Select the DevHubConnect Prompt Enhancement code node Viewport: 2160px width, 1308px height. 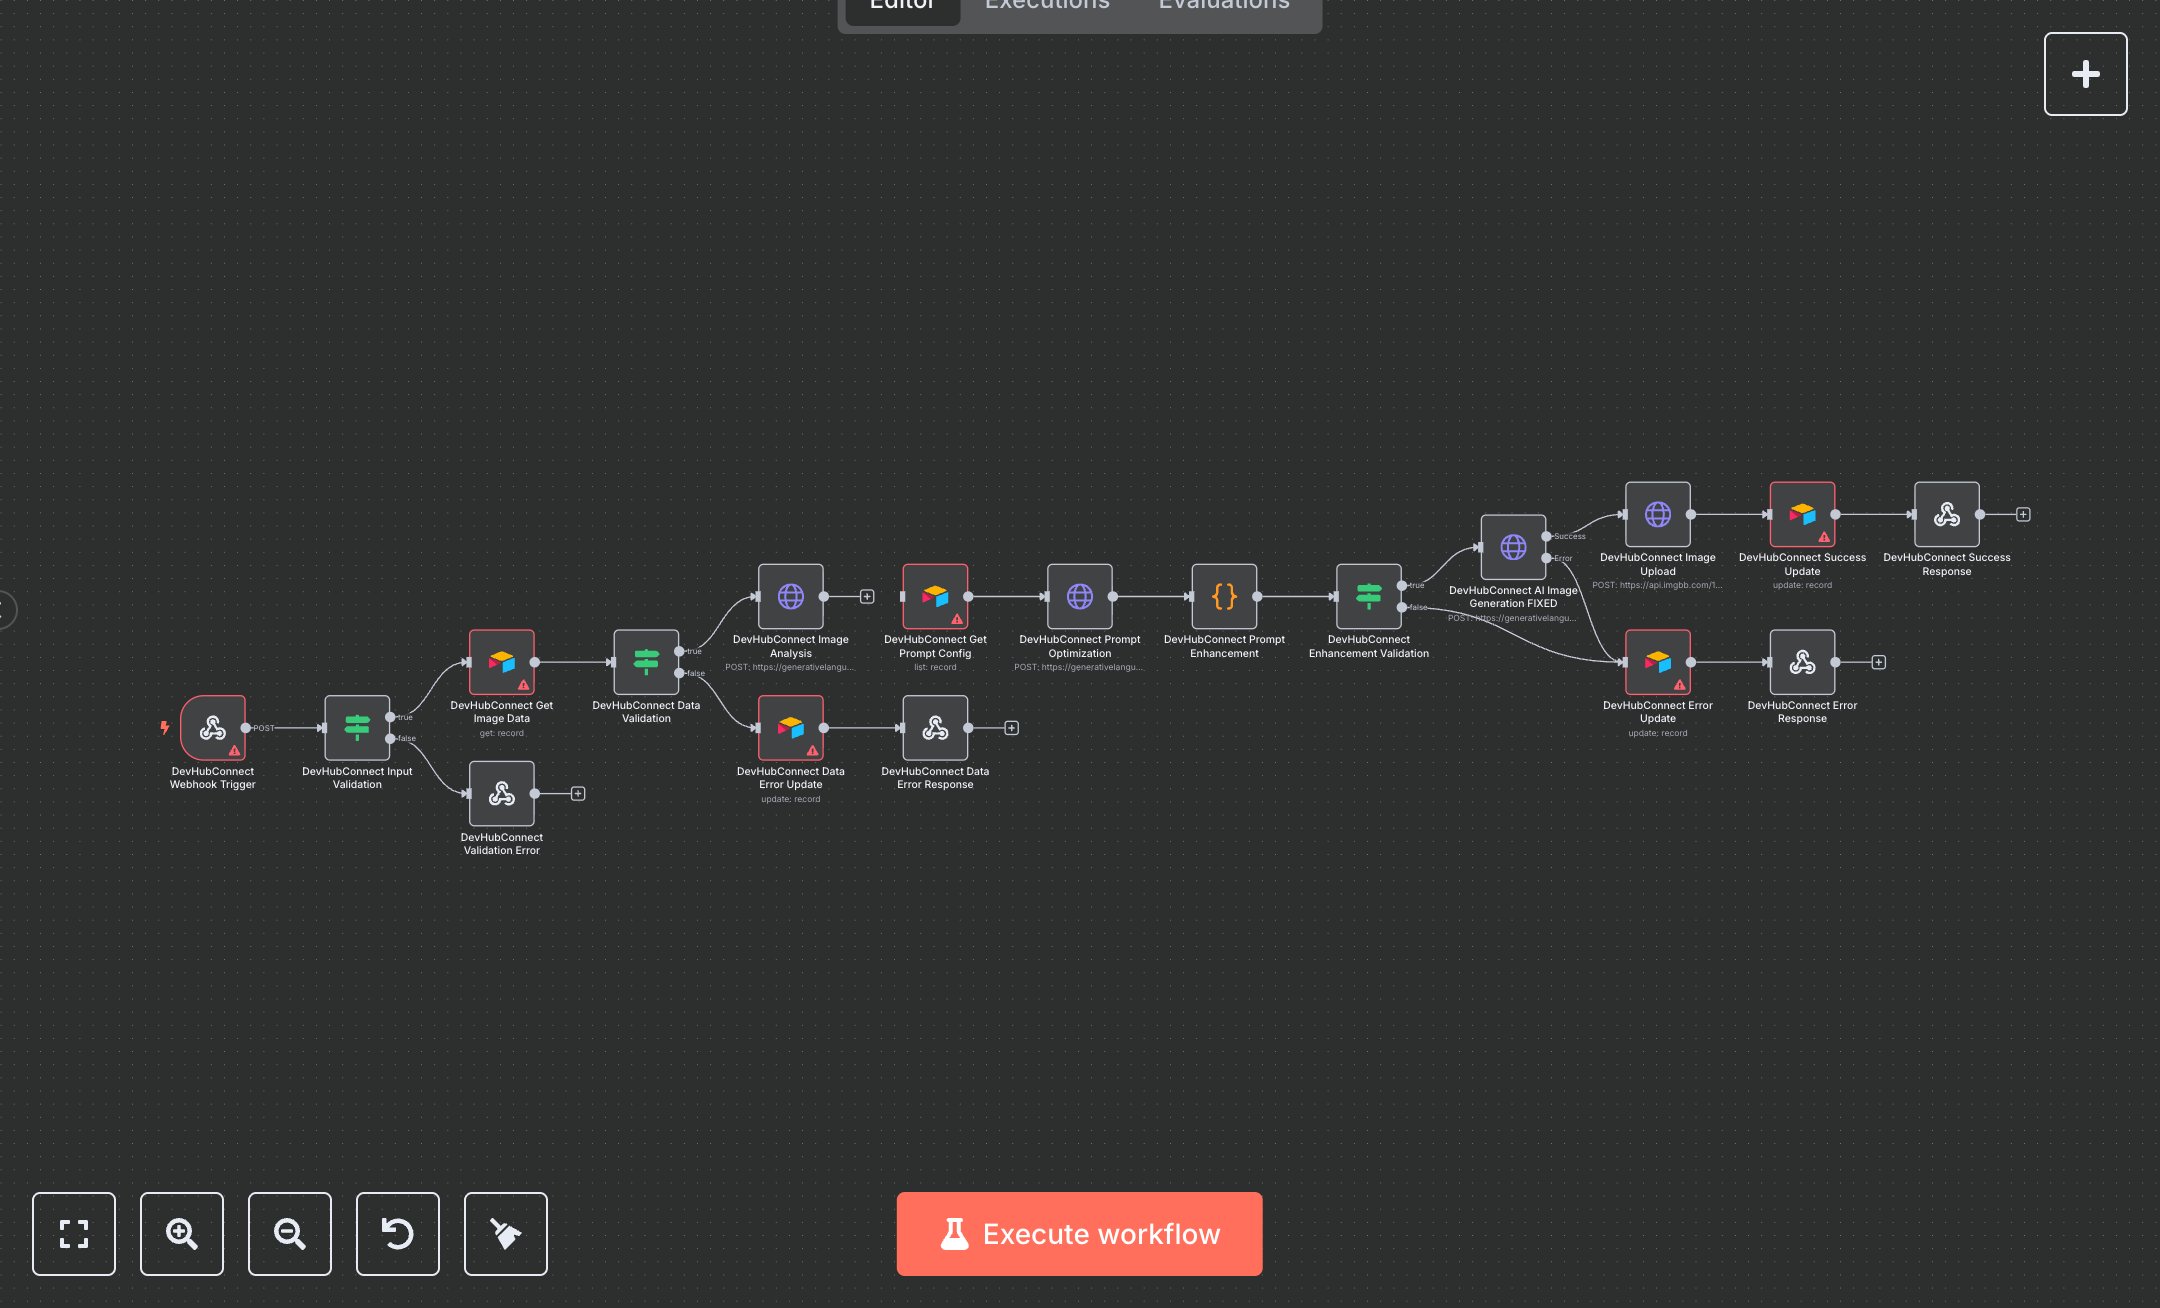click(x=1224, y=596)
